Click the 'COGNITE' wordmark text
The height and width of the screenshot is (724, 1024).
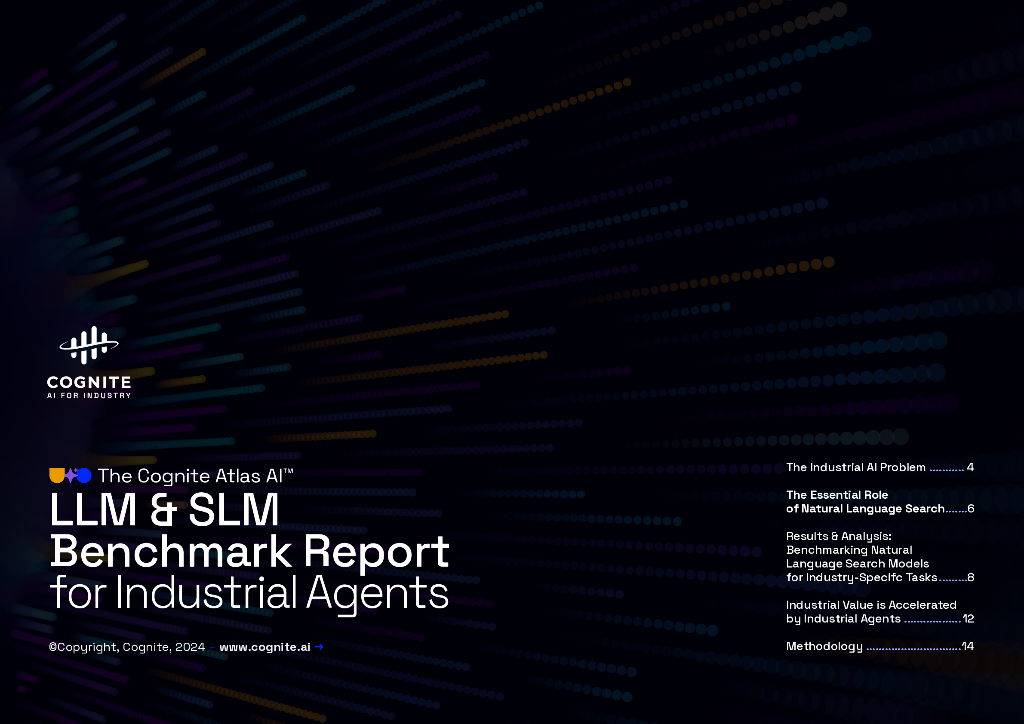(x=89, y=382)
